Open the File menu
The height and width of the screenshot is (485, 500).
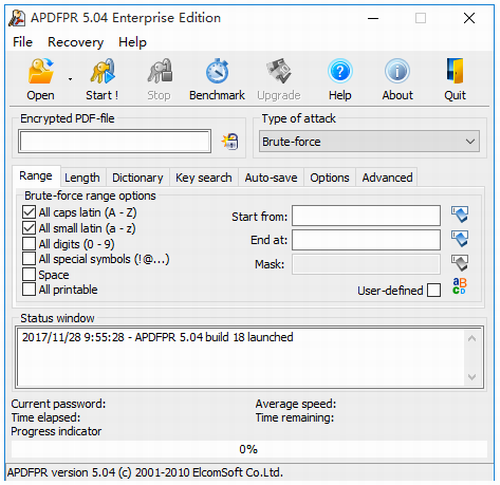click(23, 42)
